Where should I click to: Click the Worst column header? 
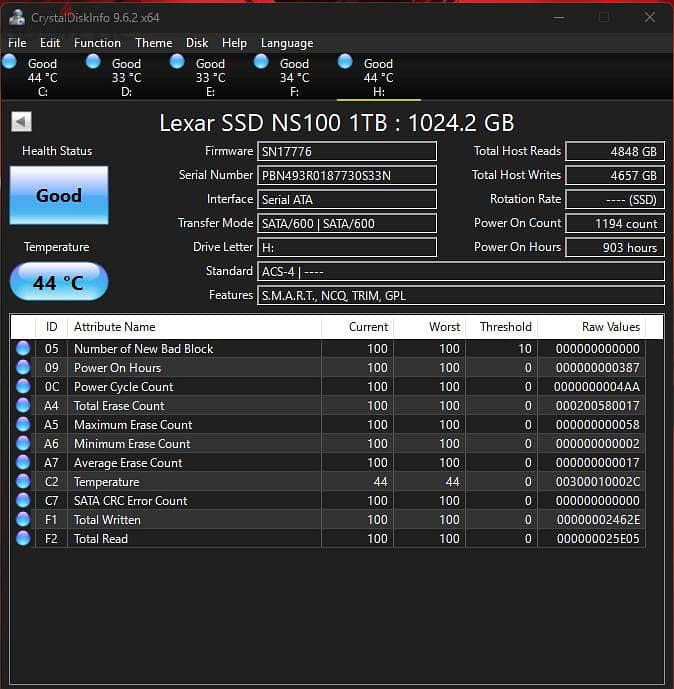coord(430,327)
